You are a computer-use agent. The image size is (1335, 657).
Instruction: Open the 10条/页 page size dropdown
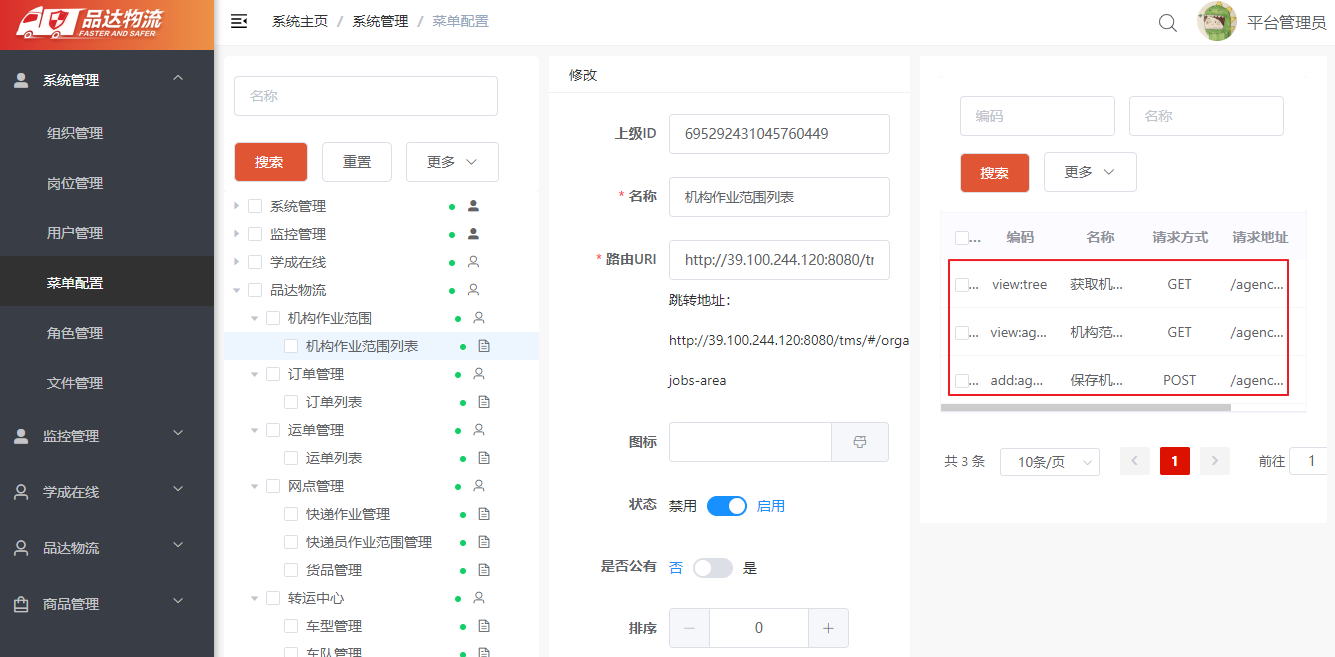coord(1050,462)
